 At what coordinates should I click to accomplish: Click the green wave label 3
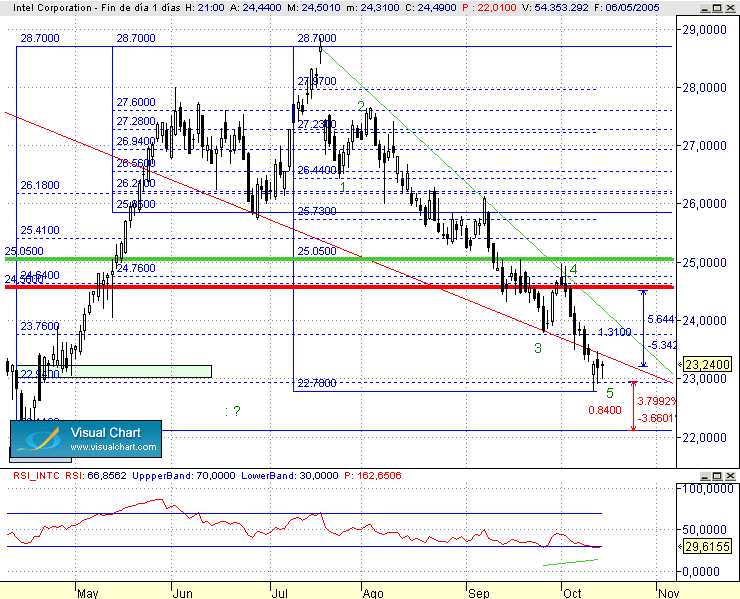click(x=538, y=348)
